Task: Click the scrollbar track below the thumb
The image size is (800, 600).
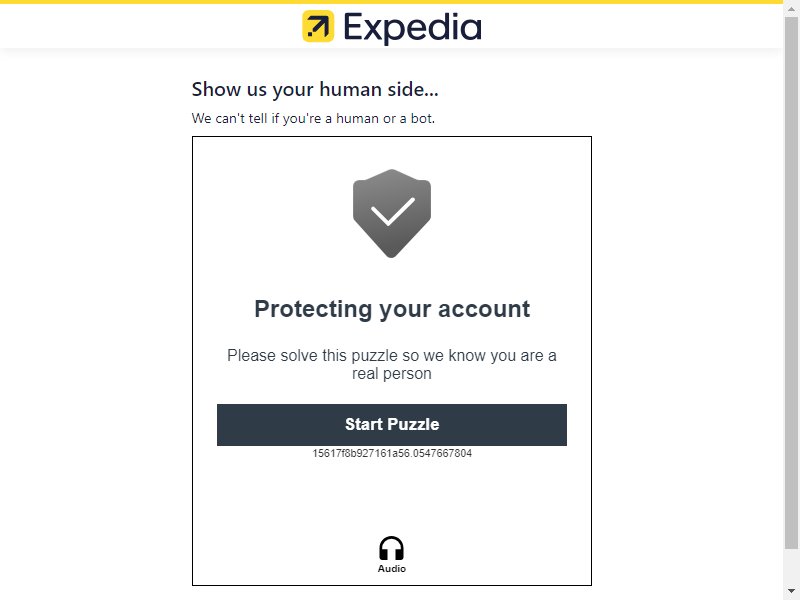Action: click(x=791, y=567)
